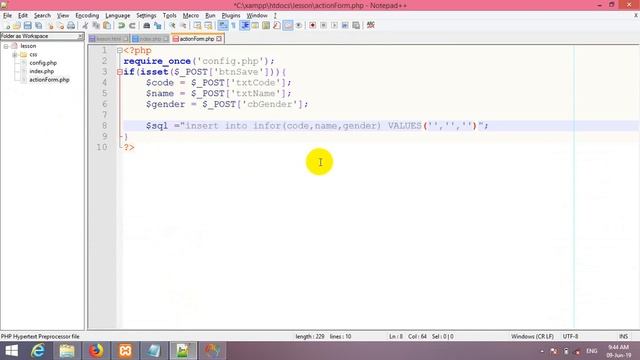Image resolution: width=640 pixels, height=360 pixels.
Task: Place the cursor on the require_once line
Action: click(x=199, y=61)
